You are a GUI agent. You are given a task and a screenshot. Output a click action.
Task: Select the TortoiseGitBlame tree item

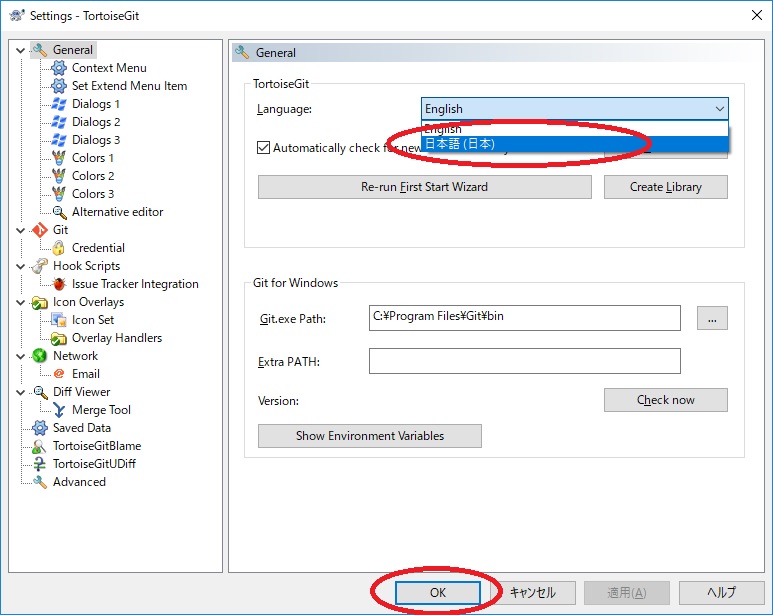tap(97, 446)
